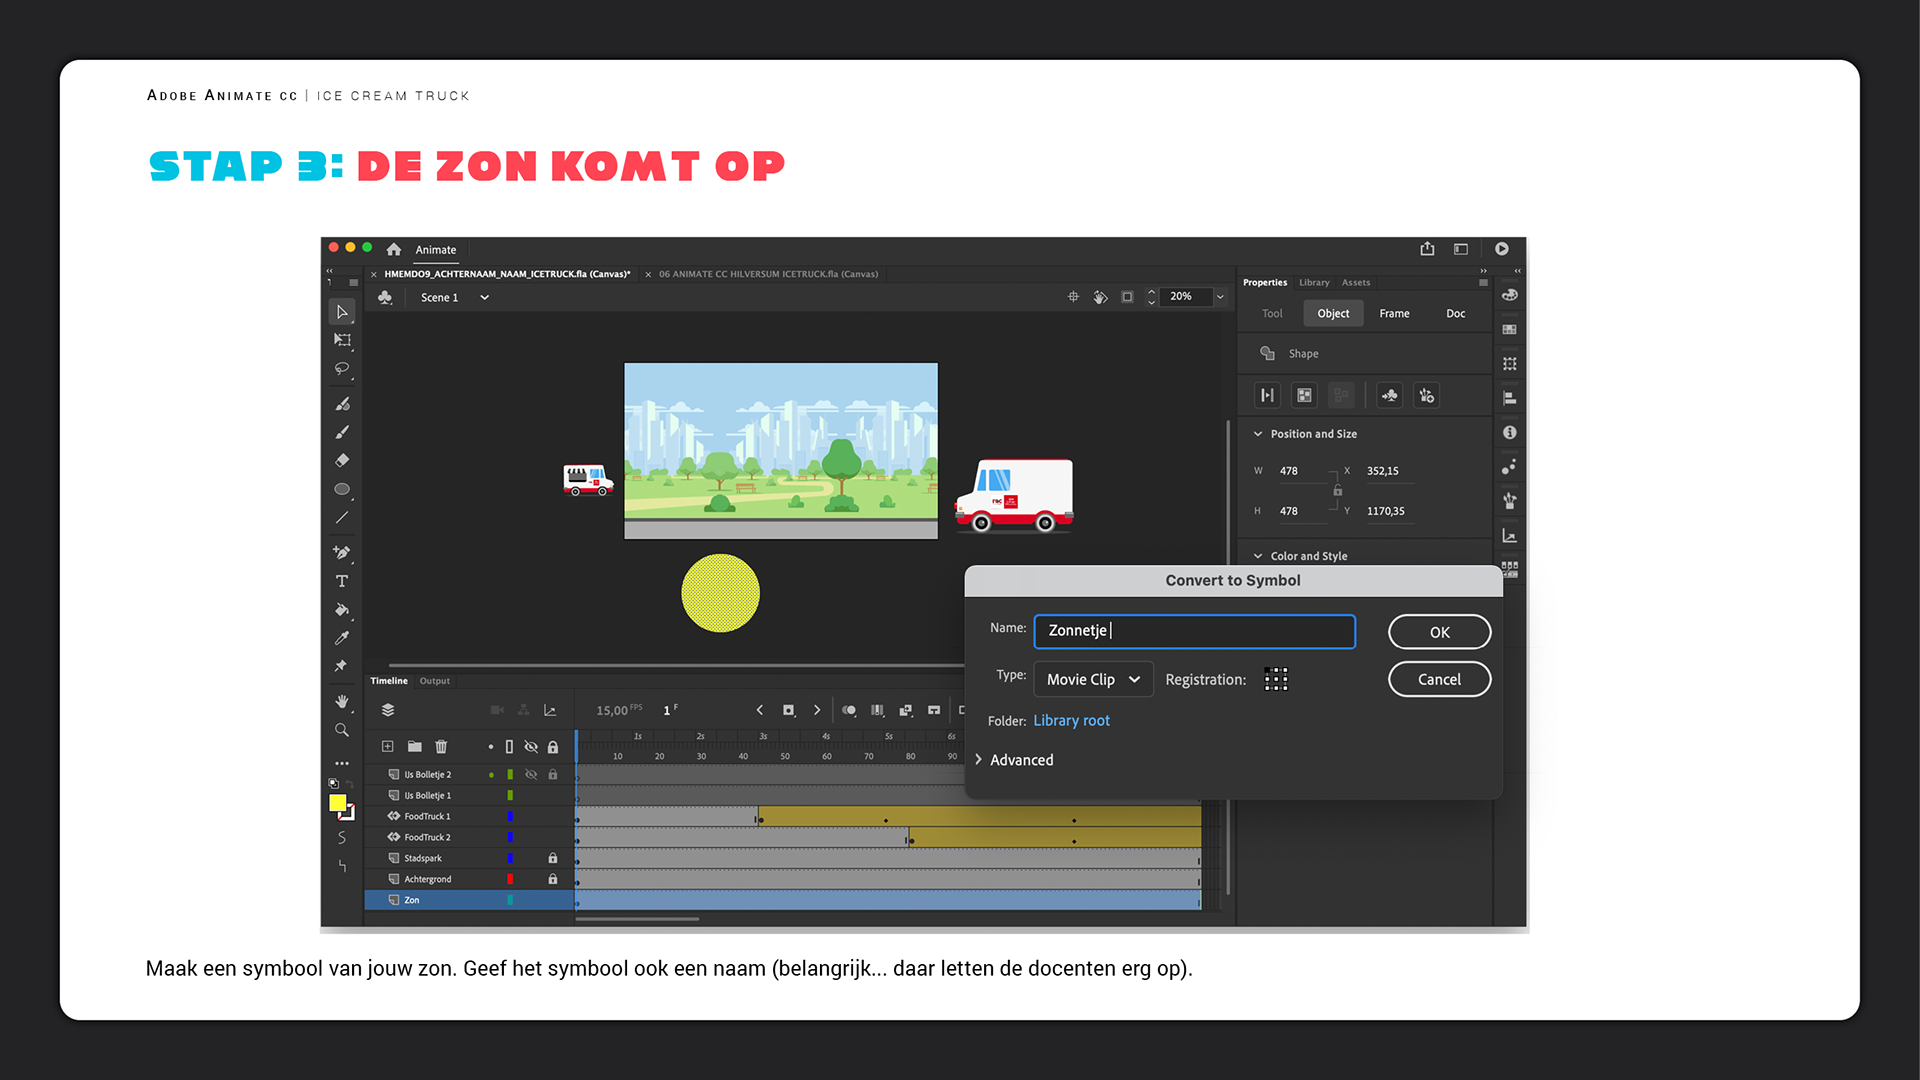Select the Eyedropper tool
The image size is (1920, 1080).
tap(342, 638)
